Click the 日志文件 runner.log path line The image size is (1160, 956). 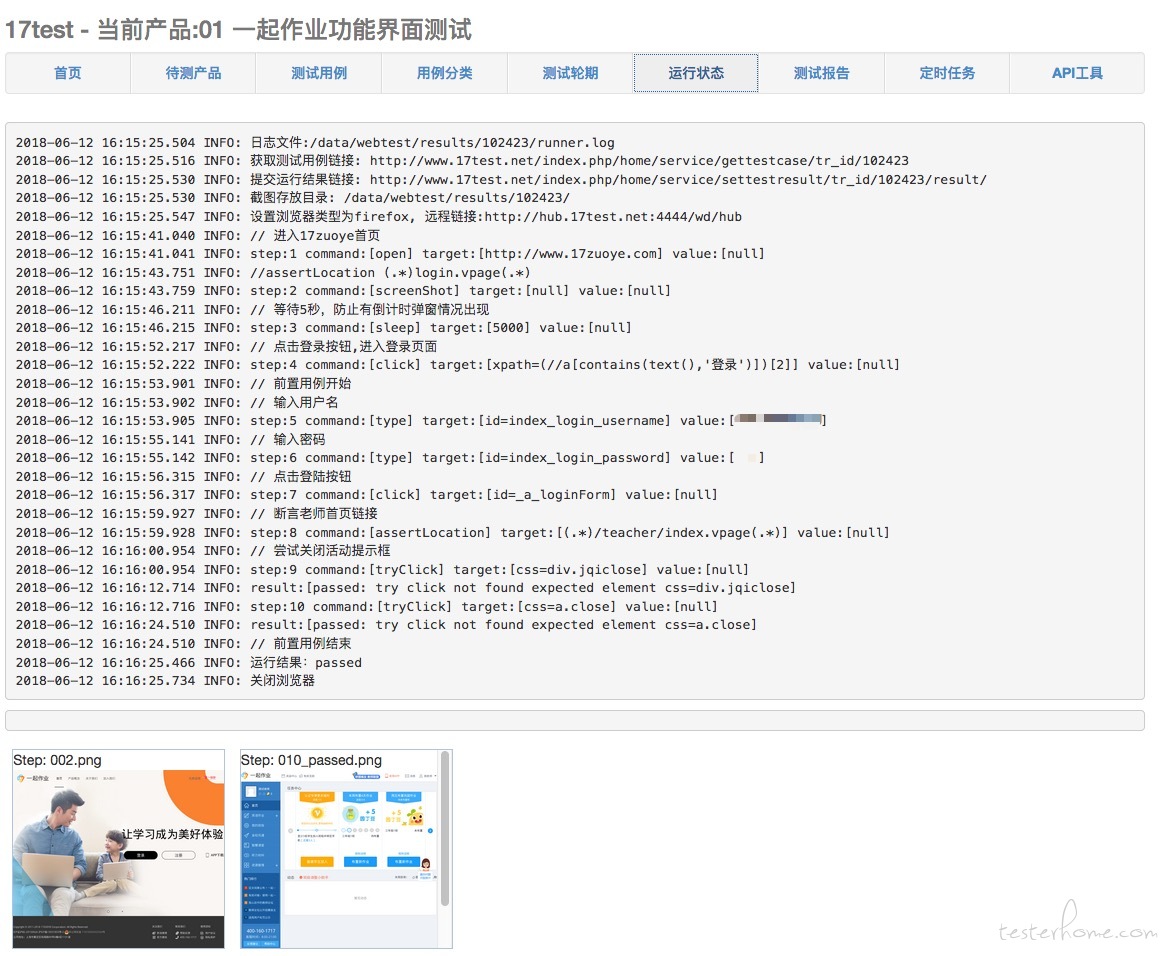tap(315, 143)
